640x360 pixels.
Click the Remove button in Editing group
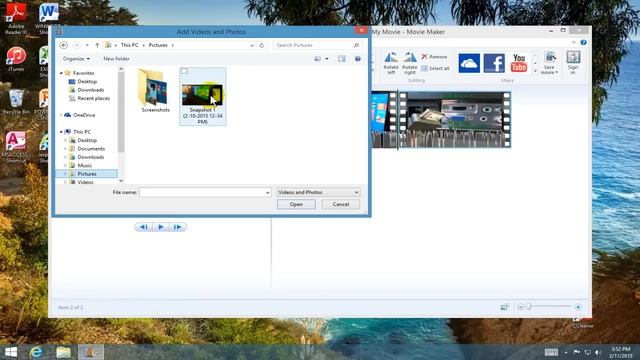point(434,57)
